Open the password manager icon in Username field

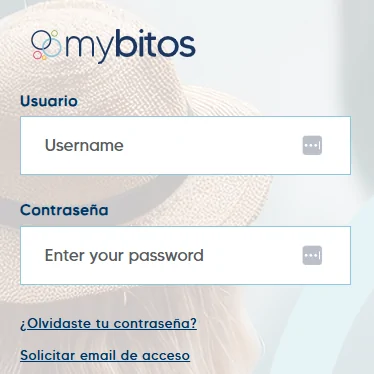312,145
